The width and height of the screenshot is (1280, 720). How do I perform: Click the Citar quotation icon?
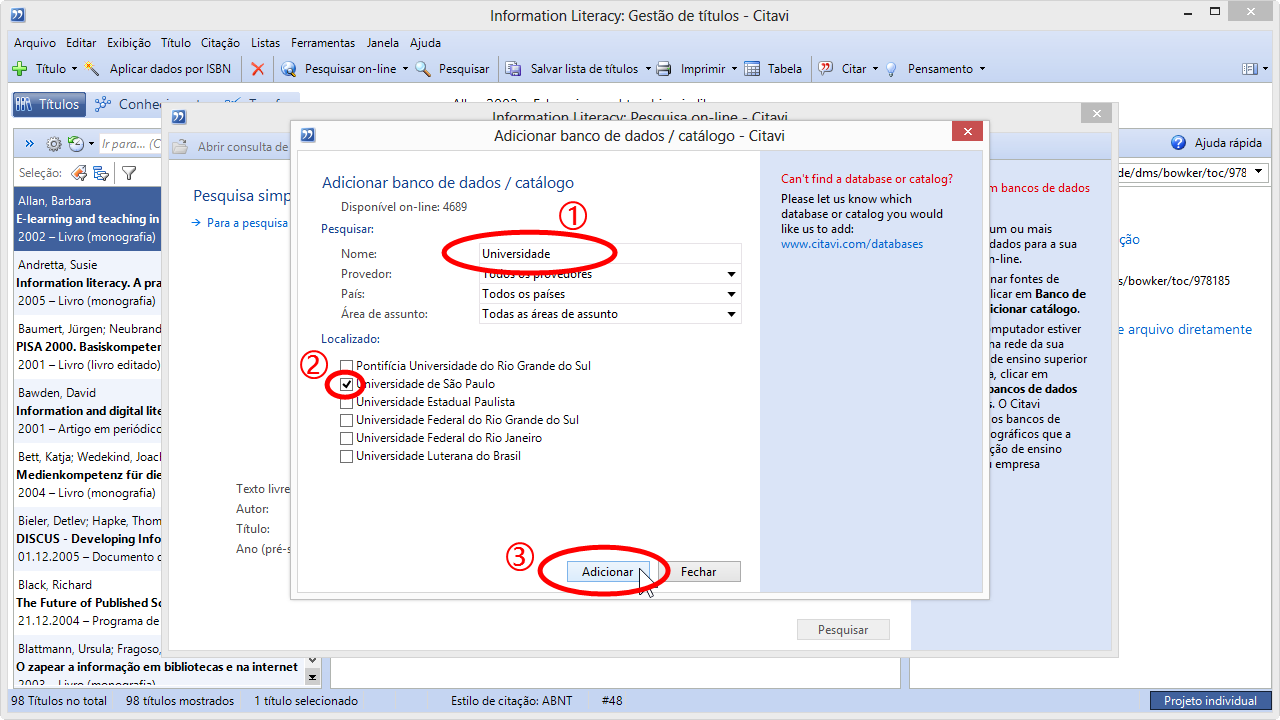[x=826, y=69]
